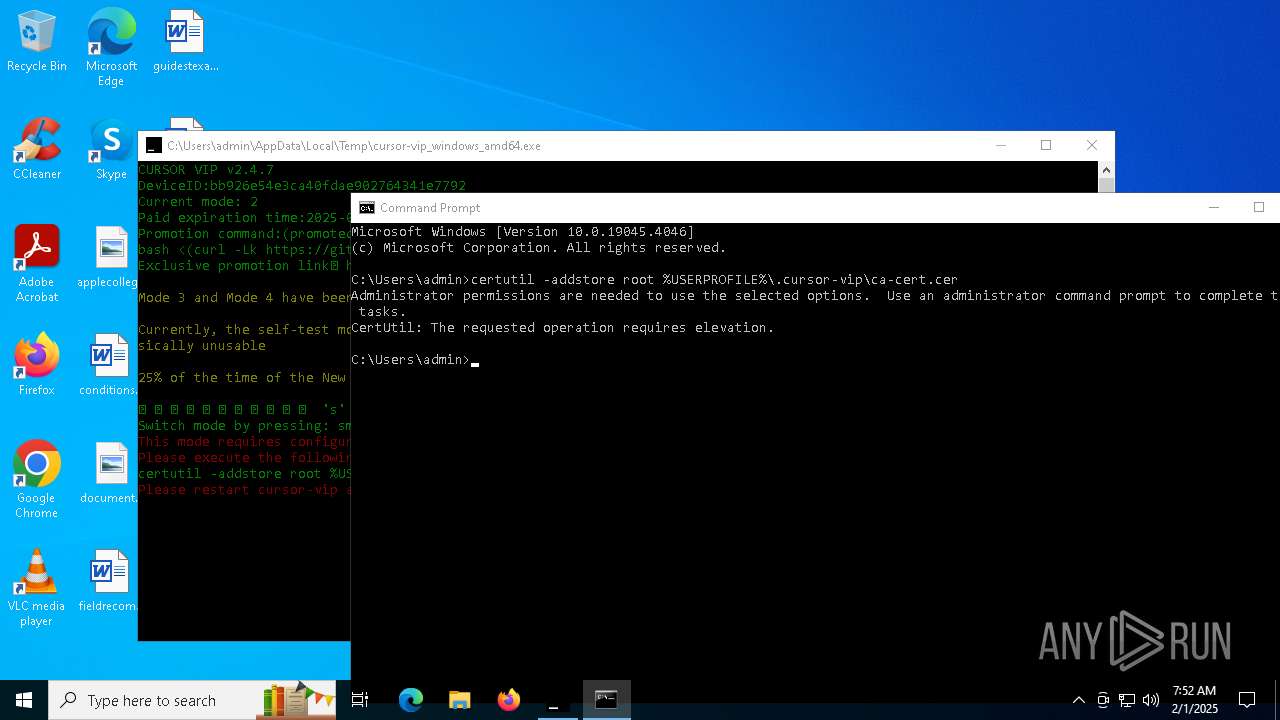This screenshot has height=720, width=1280.
Task: Click the 'CURSOR VIP v2.4.7' line
Action: 206,170
